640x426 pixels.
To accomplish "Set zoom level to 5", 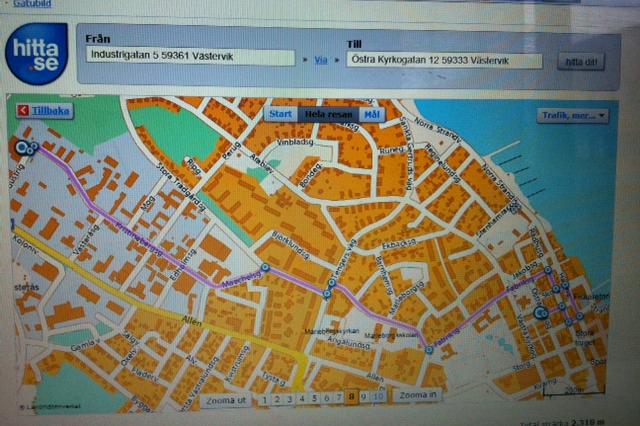I will (315, 398).
